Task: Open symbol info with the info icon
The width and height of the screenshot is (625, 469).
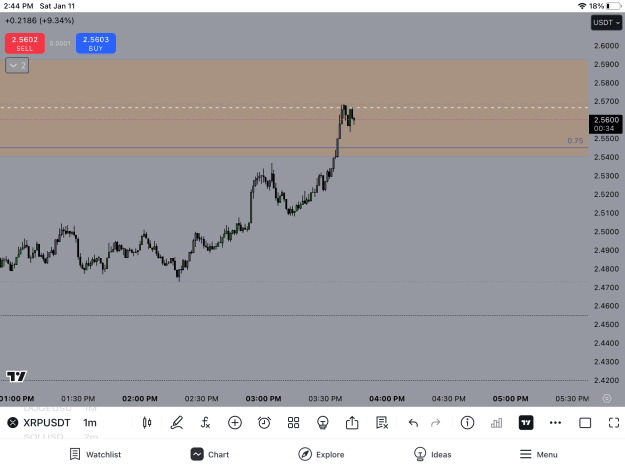Action: click(x=467, y=422)
